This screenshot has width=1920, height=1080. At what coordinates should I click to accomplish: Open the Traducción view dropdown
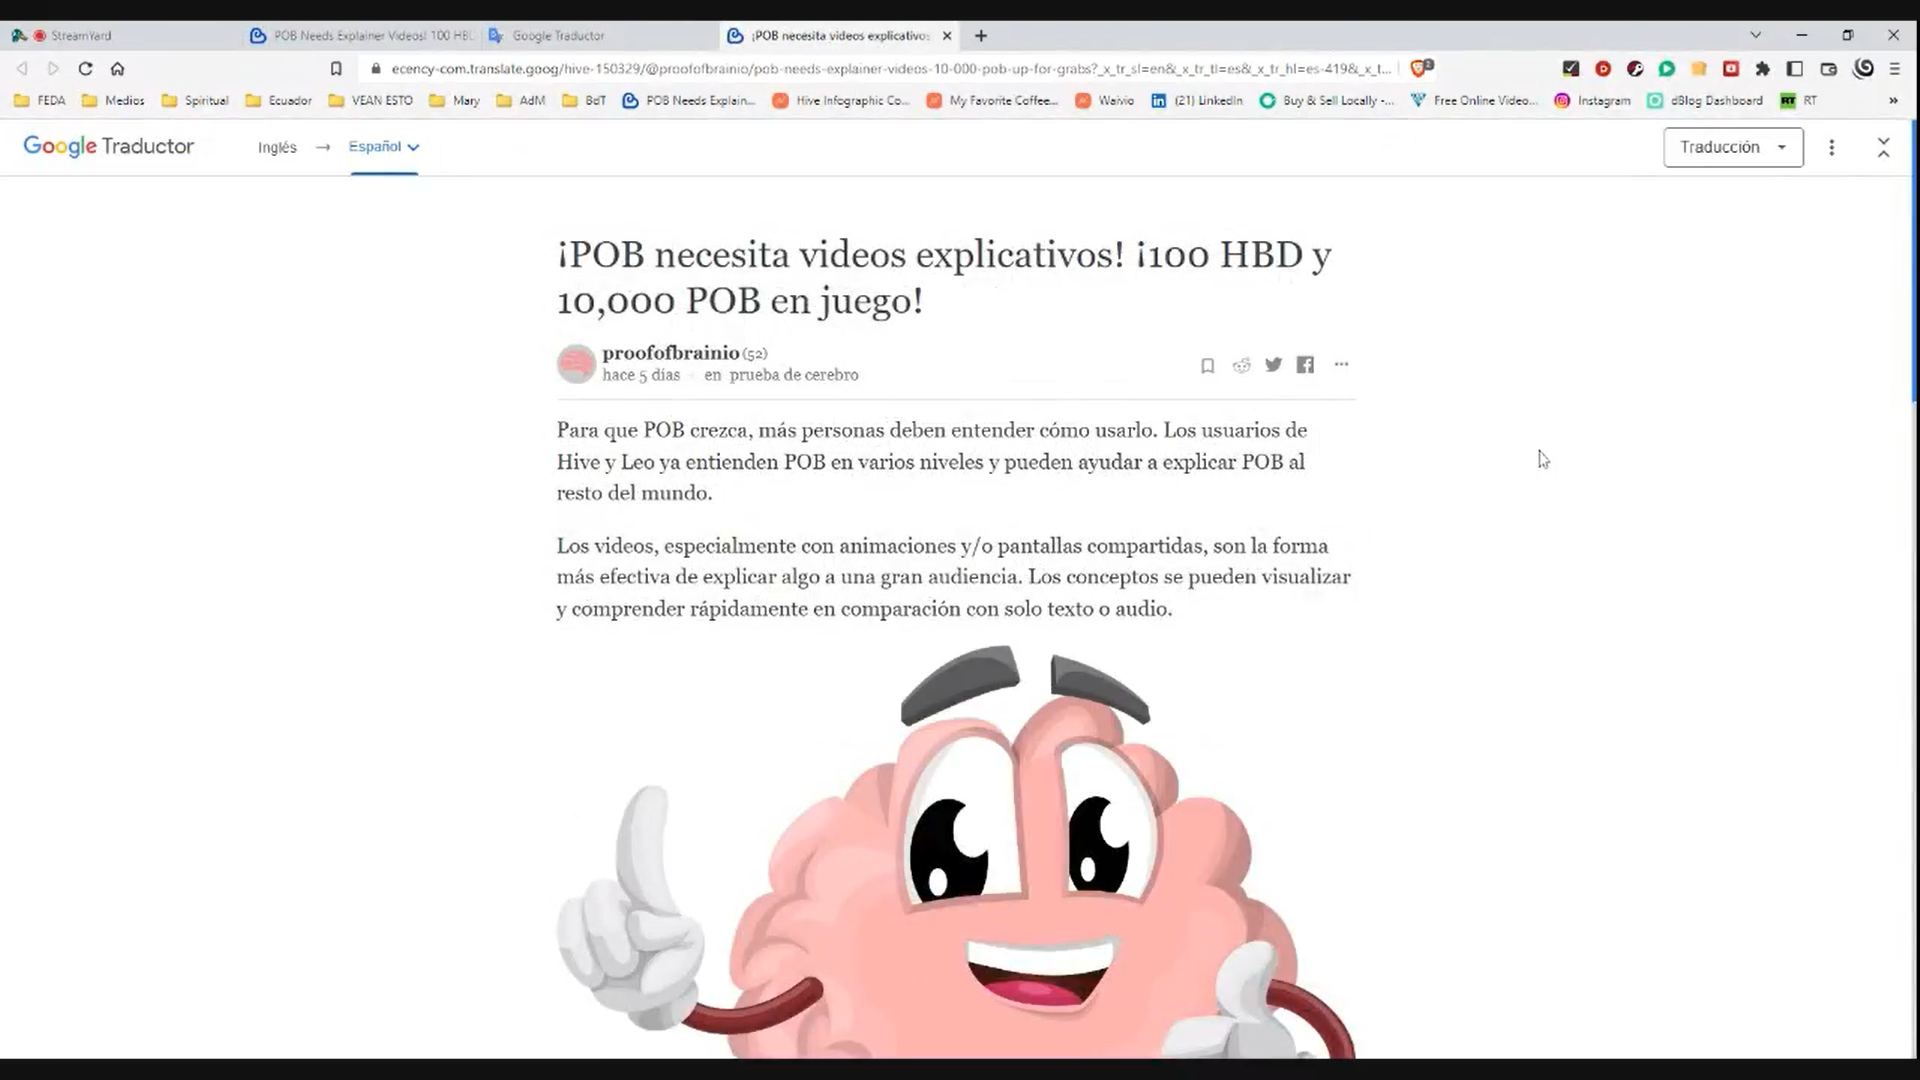[1733, 147]
